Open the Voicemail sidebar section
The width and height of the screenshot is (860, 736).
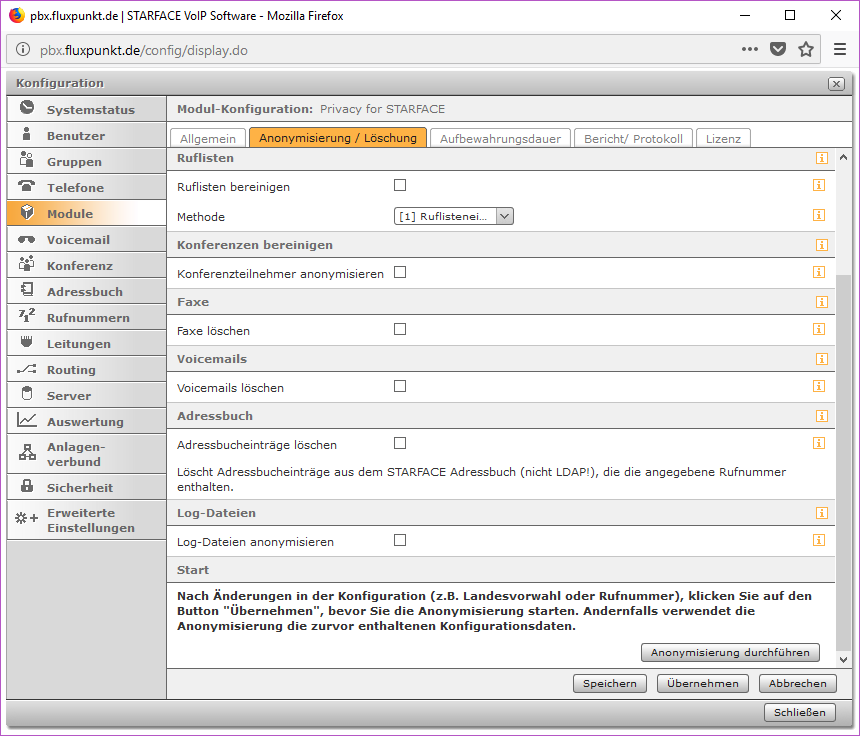click(x=87, y=240)
